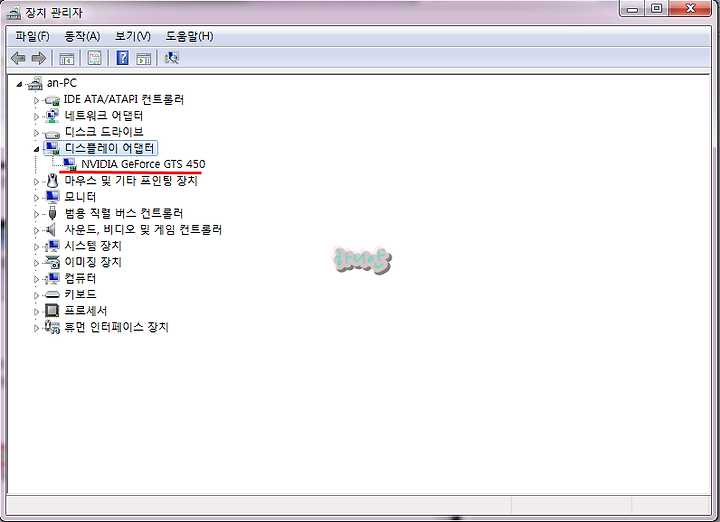Image resolution: width=720 pixels, height=522 pixels.
Task: Open the 보기(V) menu
Action: (133, 36)
